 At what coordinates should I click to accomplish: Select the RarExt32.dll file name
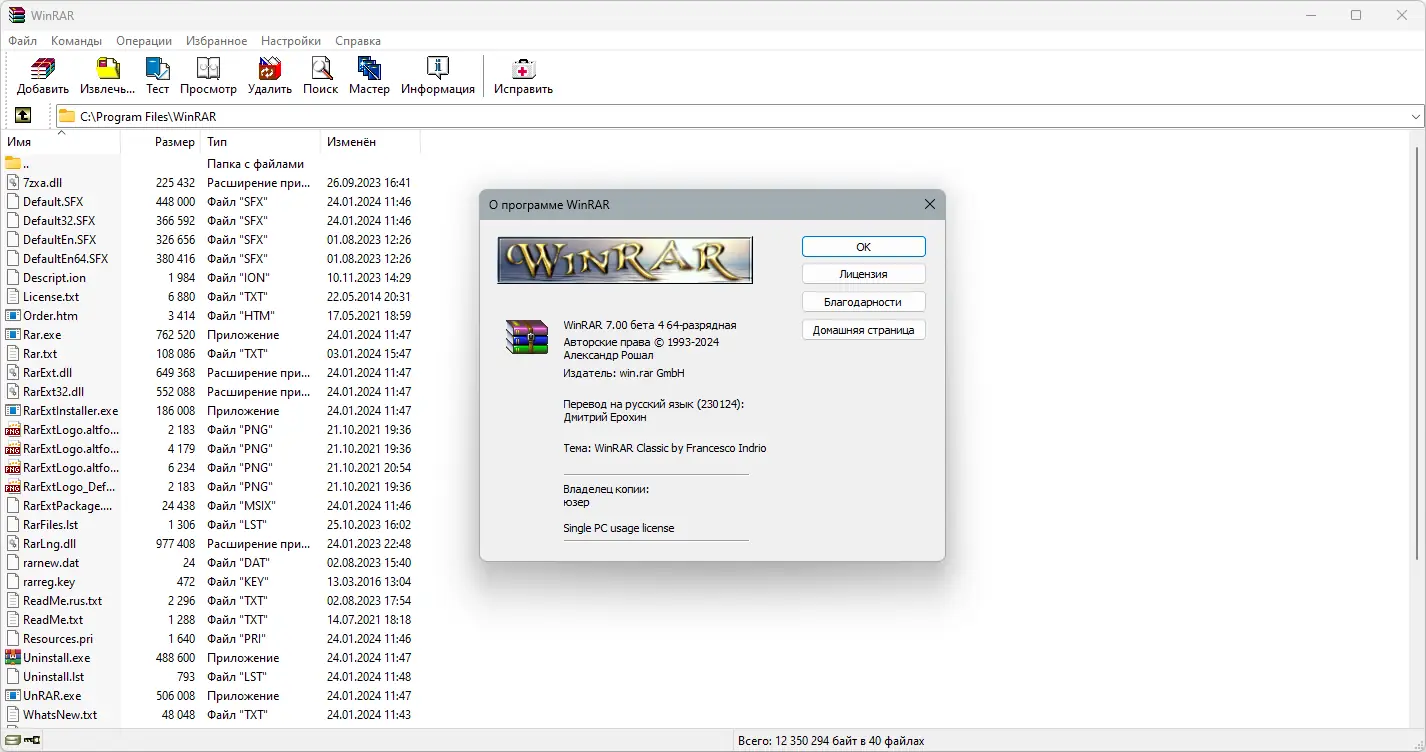[x=53, y=392]
